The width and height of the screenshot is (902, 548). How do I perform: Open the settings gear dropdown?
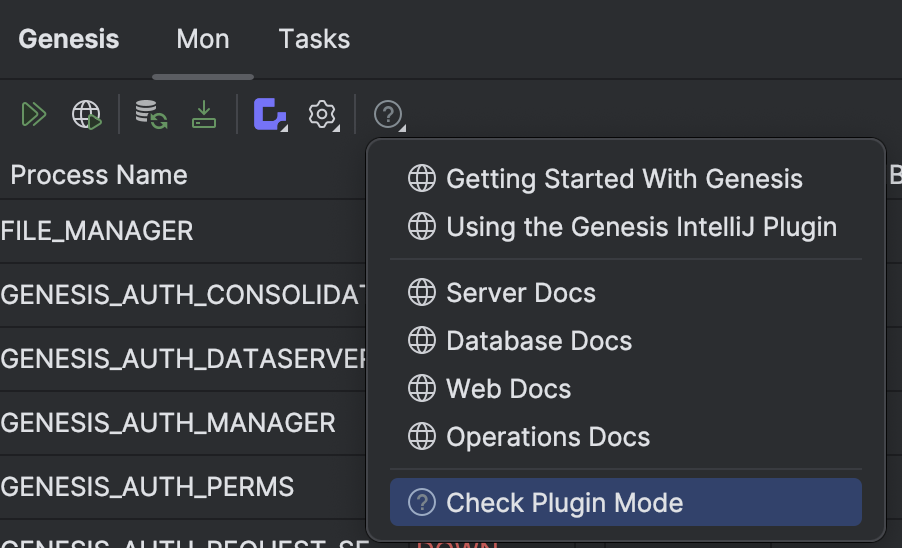pos(323,114)
